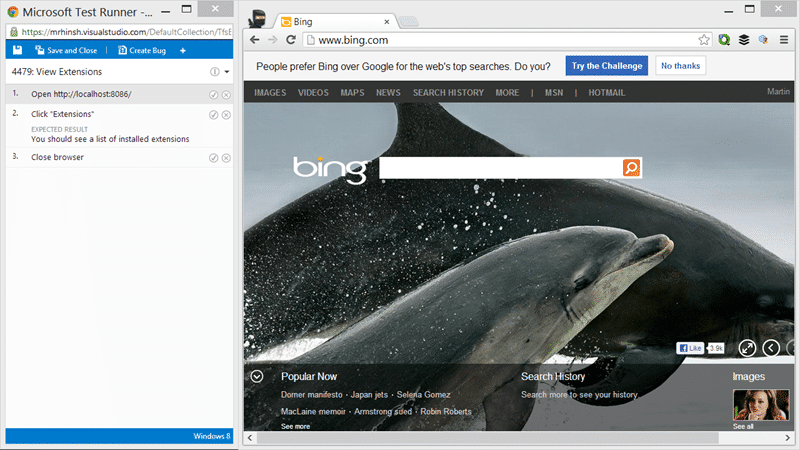Screen dimensions: 800x450
Task: Select step text Open http://localhost:8086/
Action: pyautogui.click(x=81, y=94)
